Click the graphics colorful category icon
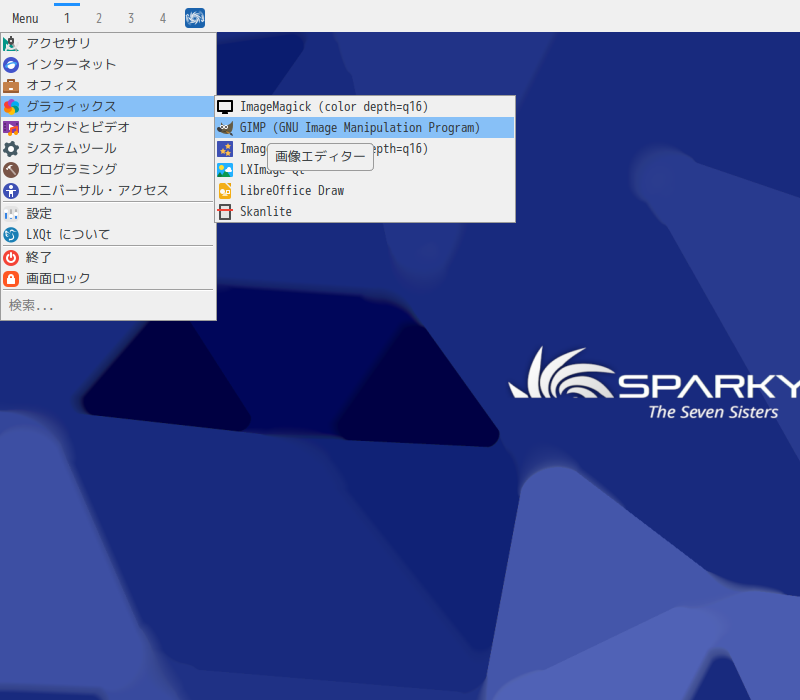This screenshot has width=800, height=700. tap(11, 107)
